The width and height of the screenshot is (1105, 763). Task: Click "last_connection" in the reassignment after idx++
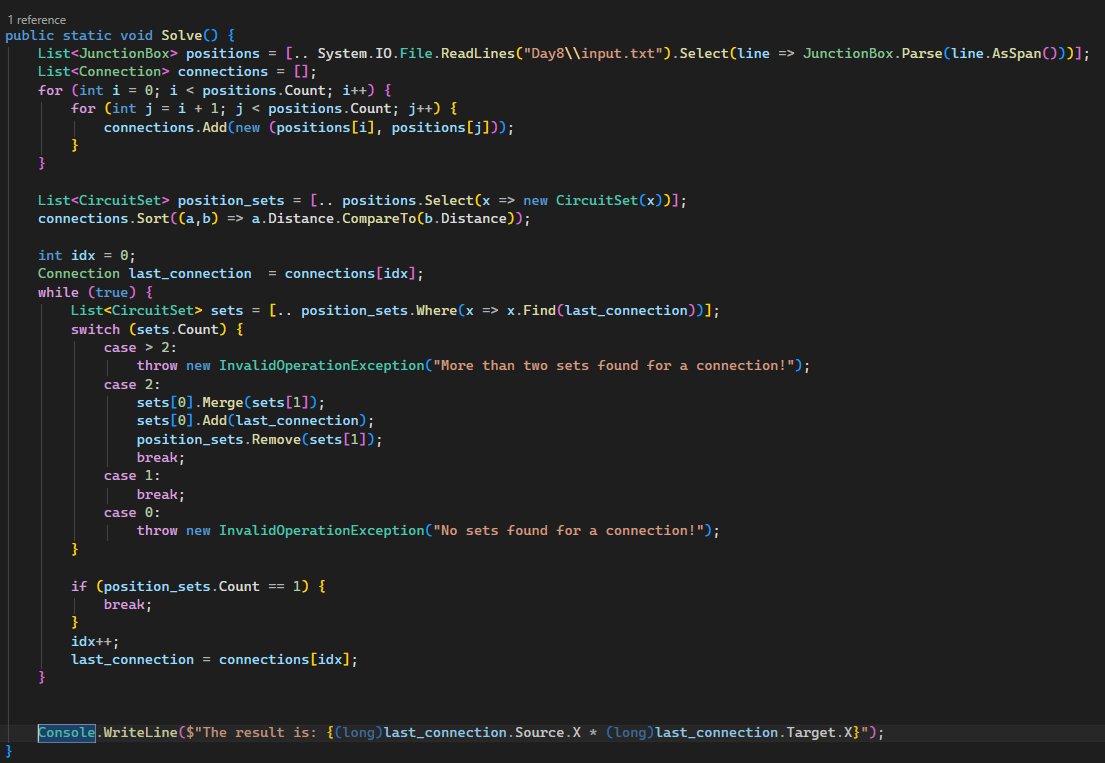tap(132, 659)
